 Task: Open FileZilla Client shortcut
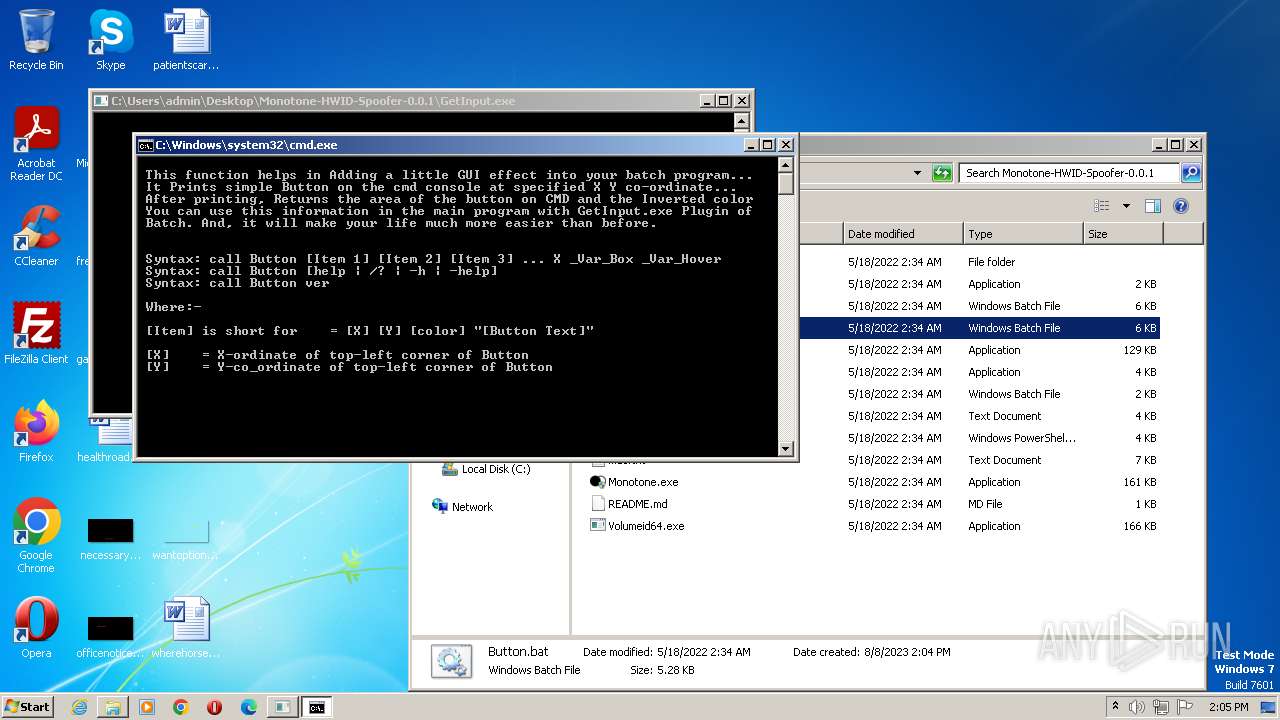(x=36, y=334)
